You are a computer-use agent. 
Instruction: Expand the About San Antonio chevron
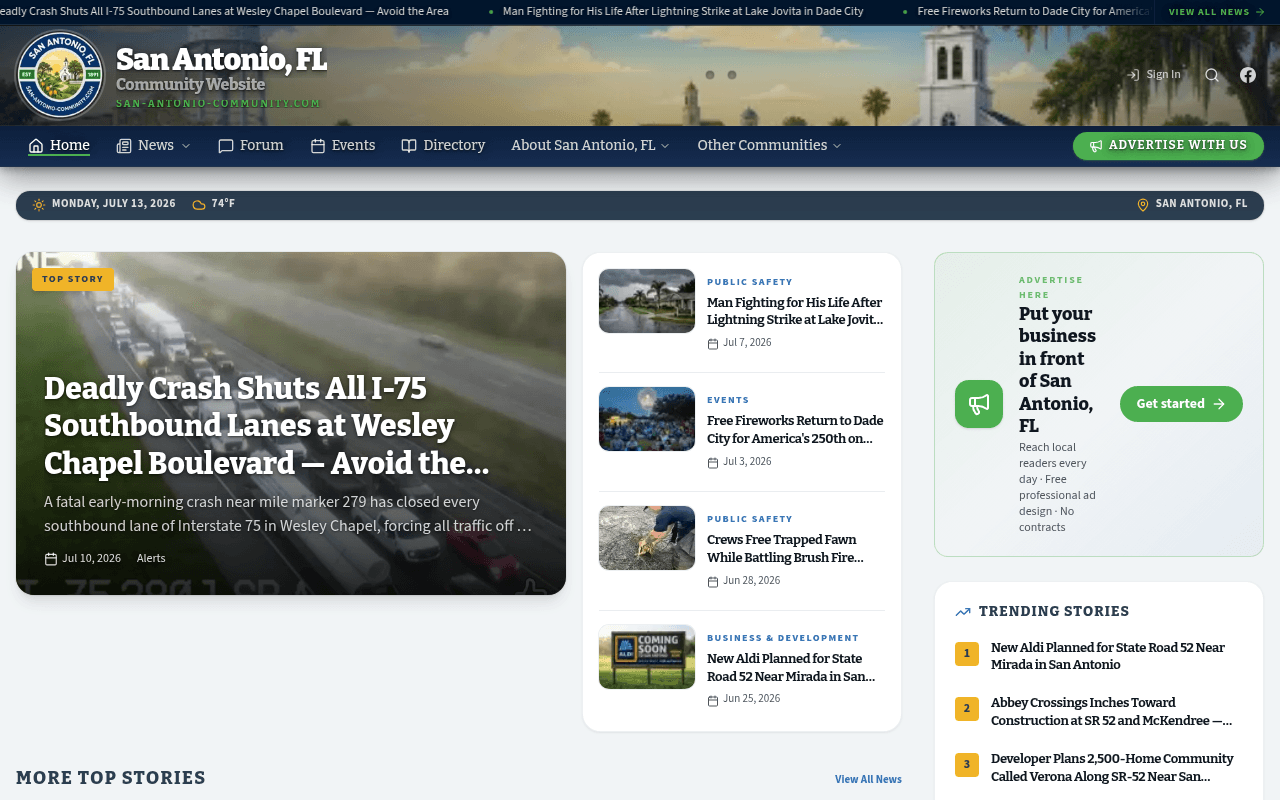[x=665, y=146]
